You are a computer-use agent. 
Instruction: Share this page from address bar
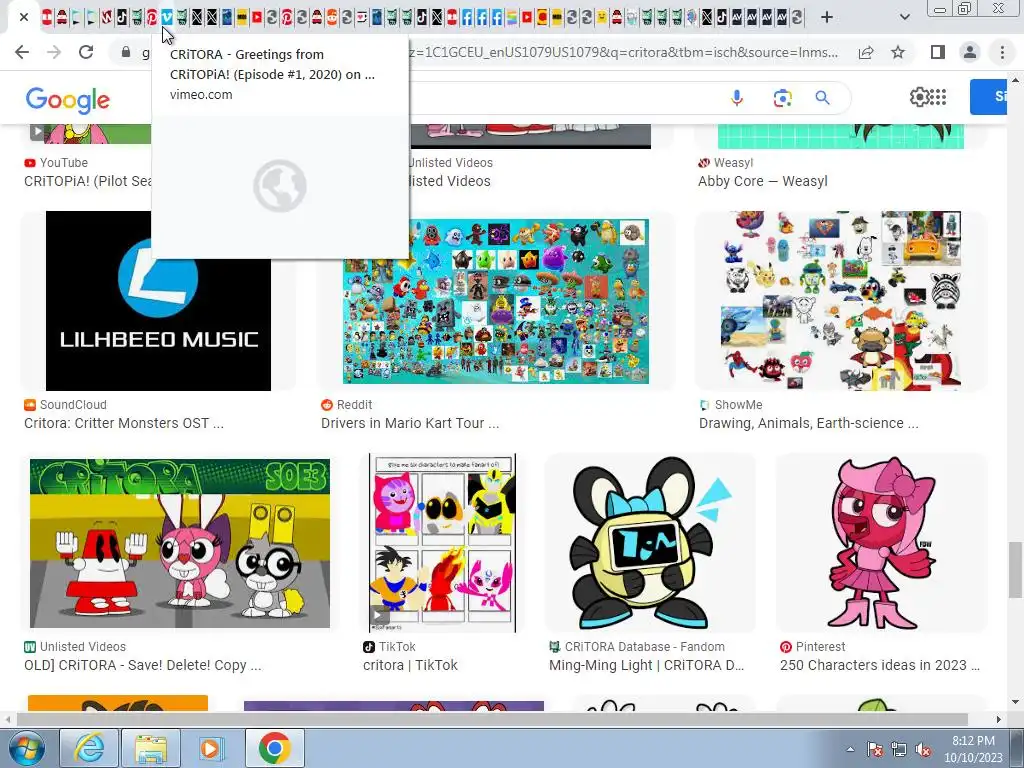click(866, 52)
